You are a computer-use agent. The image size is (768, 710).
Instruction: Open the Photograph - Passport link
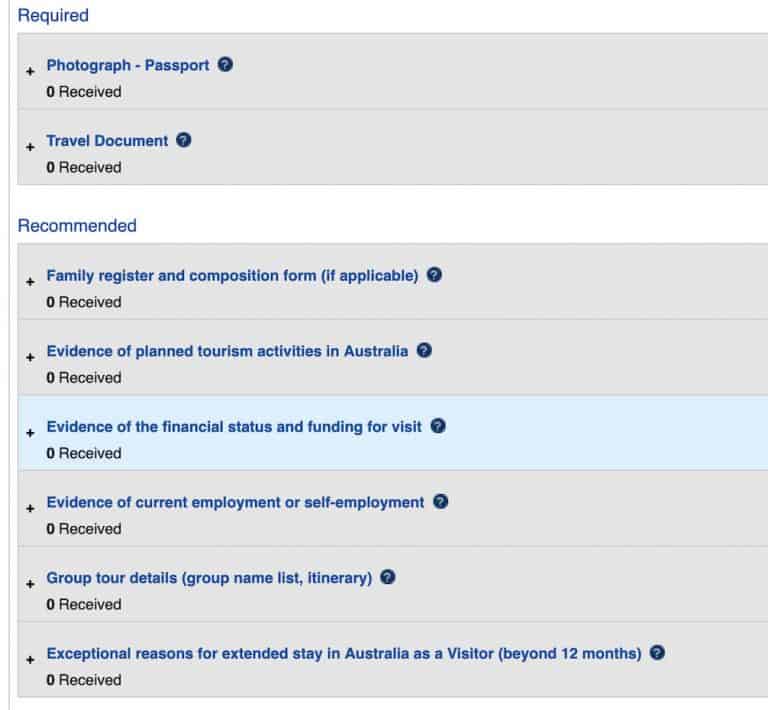pyautogui.click(x=128, y=65)
